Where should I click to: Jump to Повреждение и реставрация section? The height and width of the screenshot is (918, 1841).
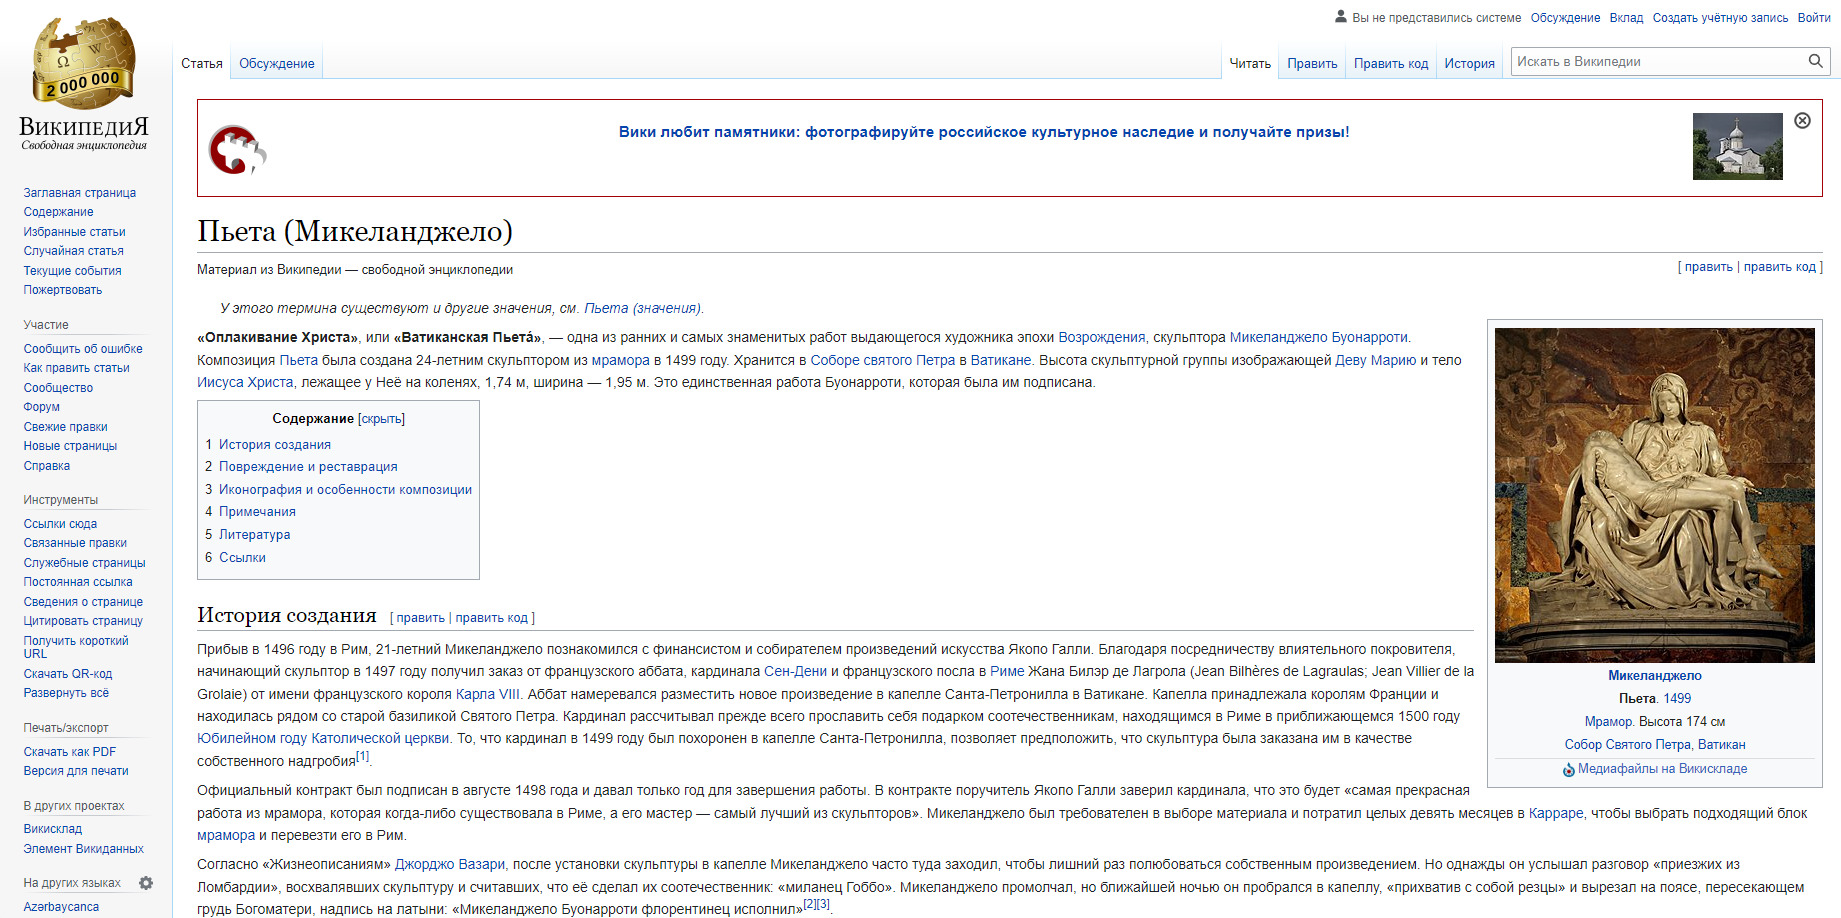point(308,467)
